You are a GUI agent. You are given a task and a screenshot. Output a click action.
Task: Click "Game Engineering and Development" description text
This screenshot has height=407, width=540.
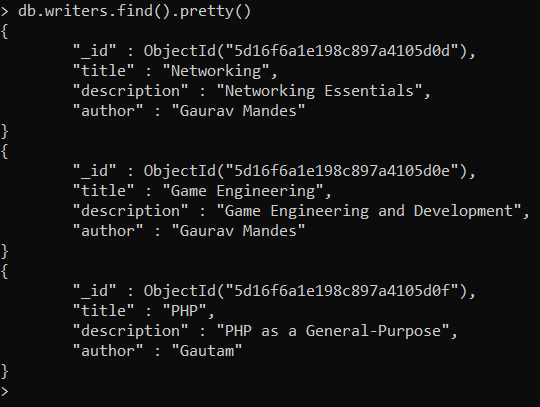click(x=368, y=211)
